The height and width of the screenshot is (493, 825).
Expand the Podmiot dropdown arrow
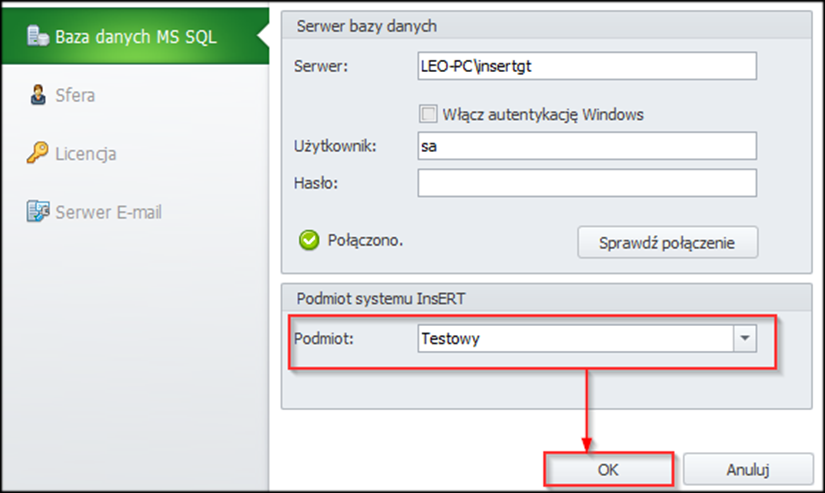click(x=744, y=338)
